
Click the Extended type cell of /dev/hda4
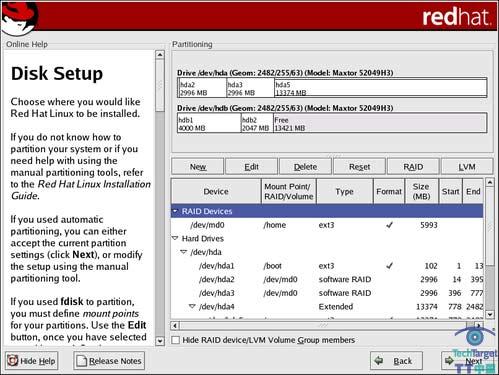pyautogui.click(x=336, y=306)
